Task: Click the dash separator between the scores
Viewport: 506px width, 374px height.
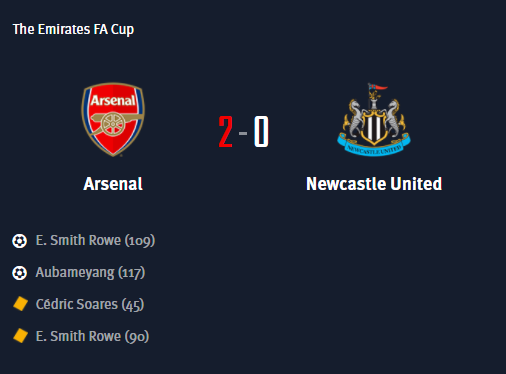Action: [x=243, y=133]
